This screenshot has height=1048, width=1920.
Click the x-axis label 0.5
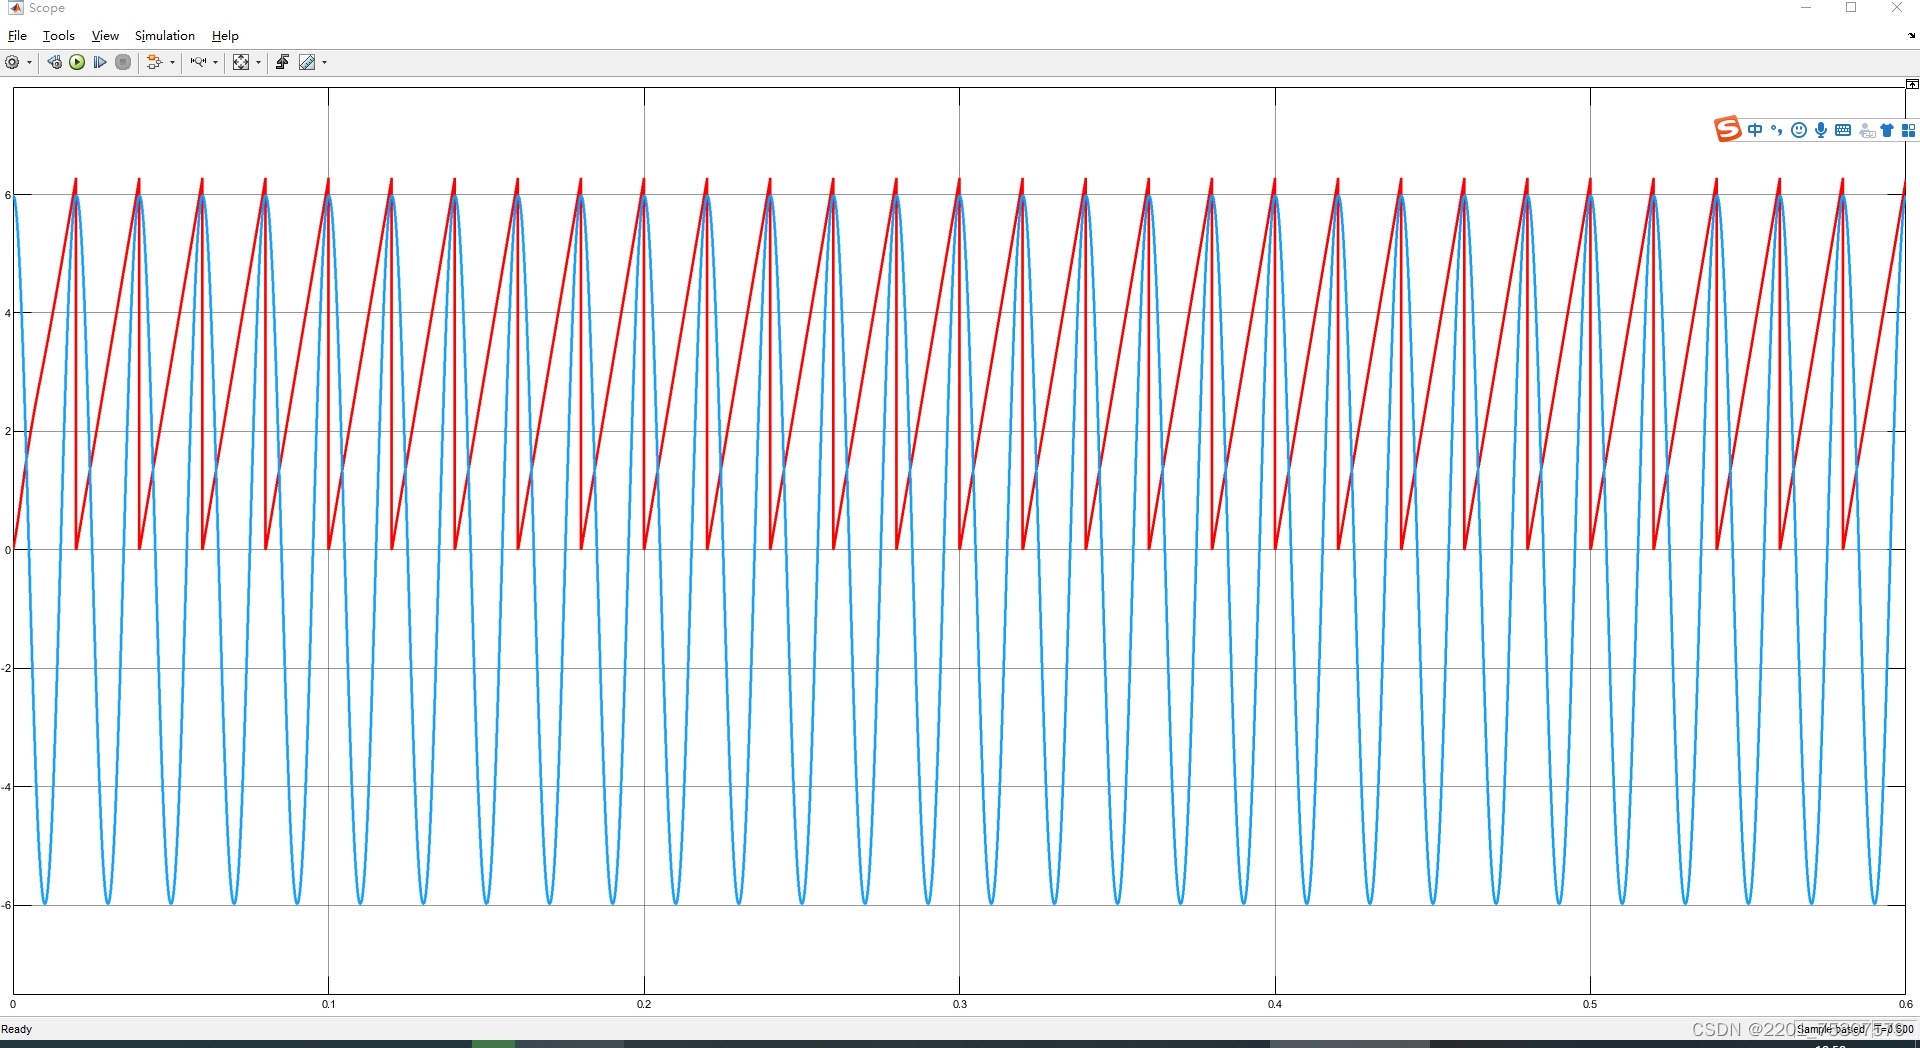[x=1590, y=1004]
